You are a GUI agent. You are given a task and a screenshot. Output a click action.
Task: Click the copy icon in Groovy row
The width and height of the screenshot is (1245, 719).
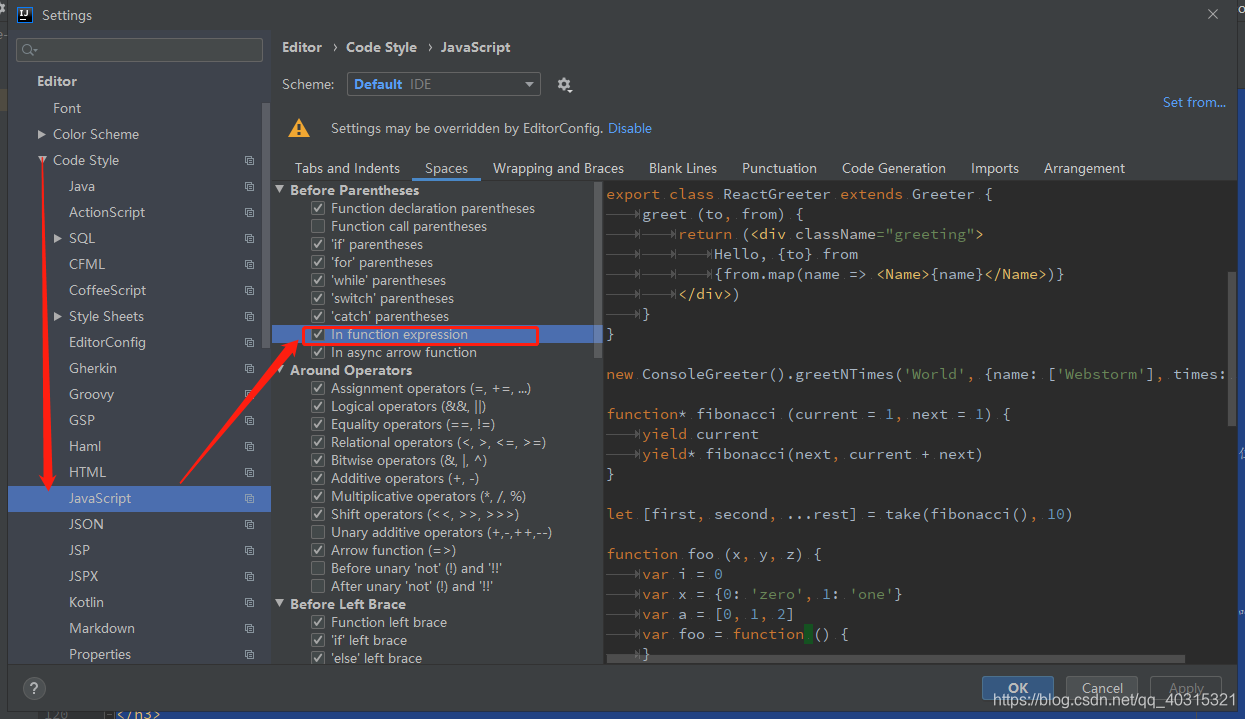tap(249, 394)
